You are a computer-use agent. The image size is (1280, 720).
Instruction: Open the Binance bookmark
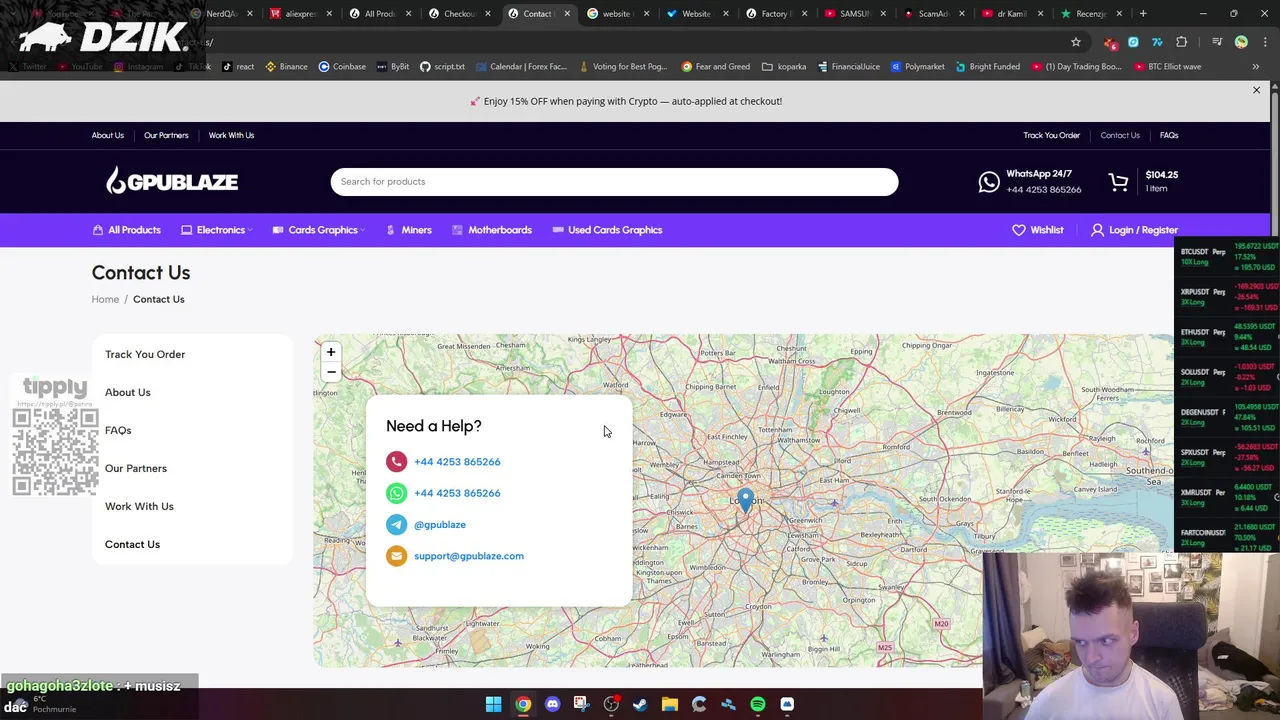(286, 67)
